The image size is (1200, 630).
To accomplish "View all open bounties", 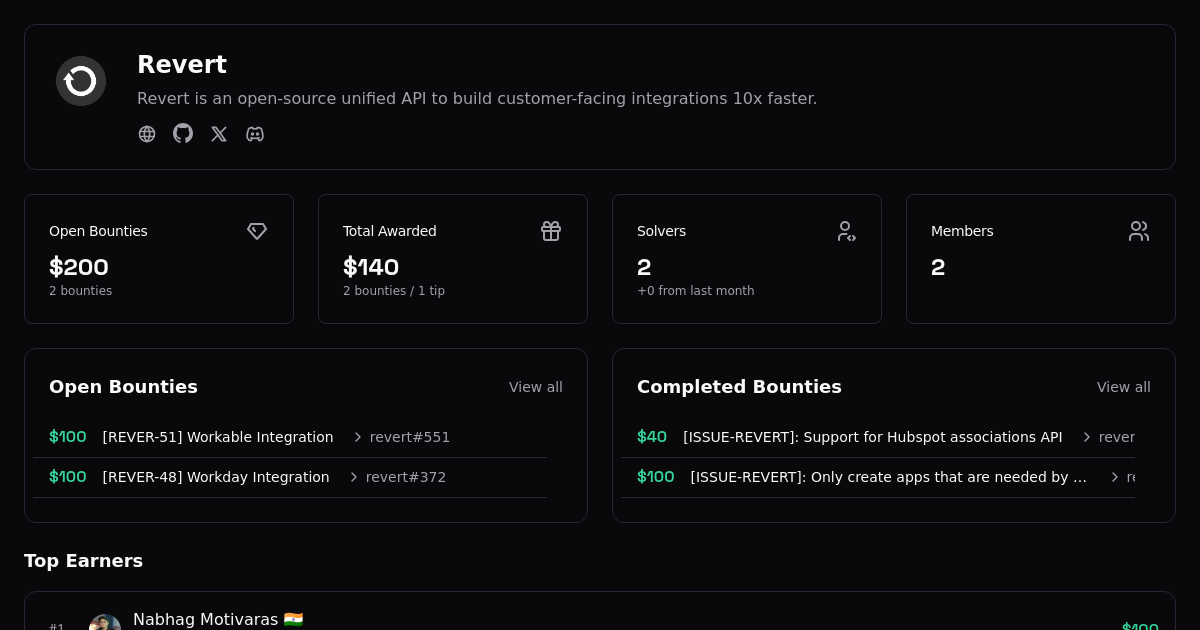I will pyautogui.click(x=535, y=387).
